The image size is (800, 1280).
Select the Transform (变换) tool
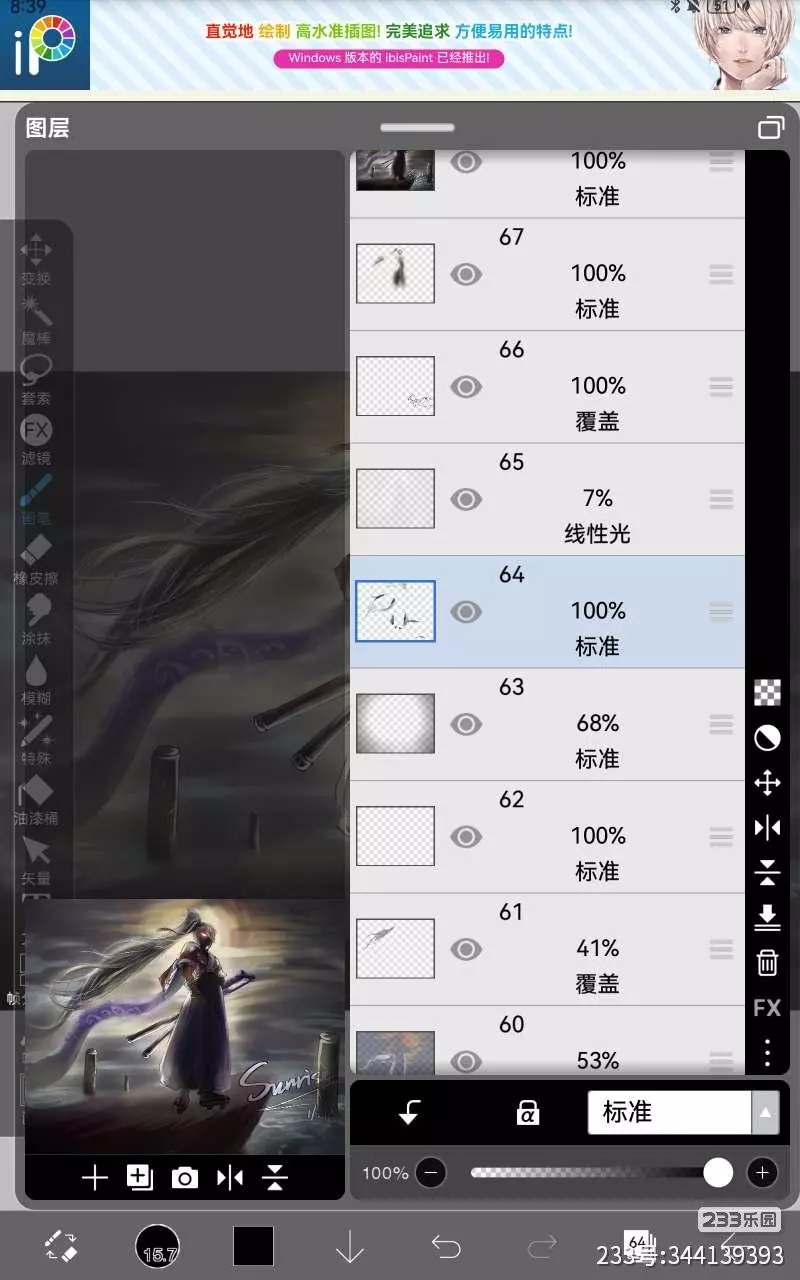36,258
